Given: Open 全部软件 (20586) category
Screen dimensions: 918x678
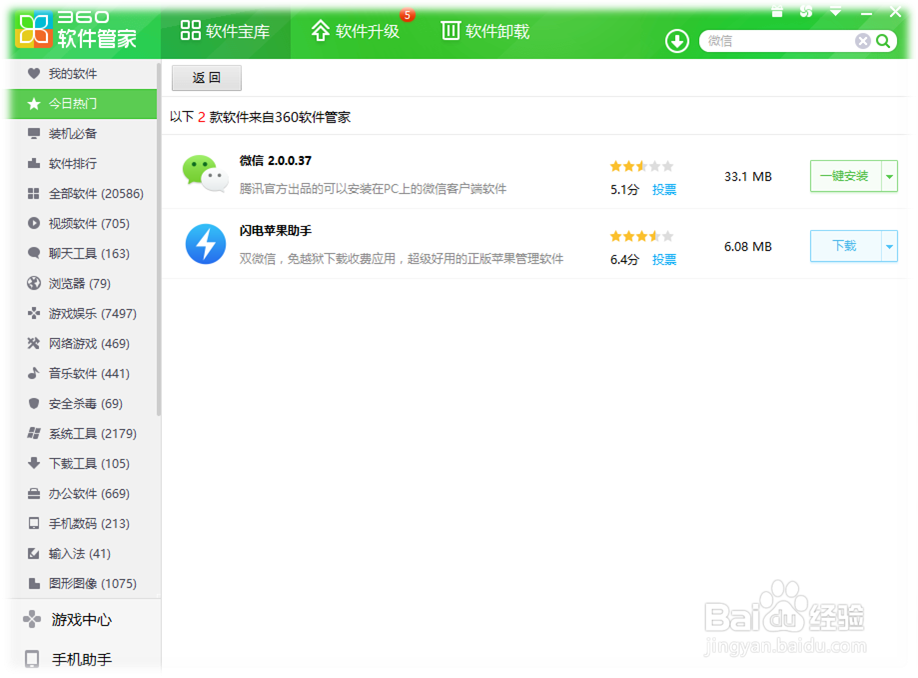Looking at the screenshot, I should coord(81,193).
